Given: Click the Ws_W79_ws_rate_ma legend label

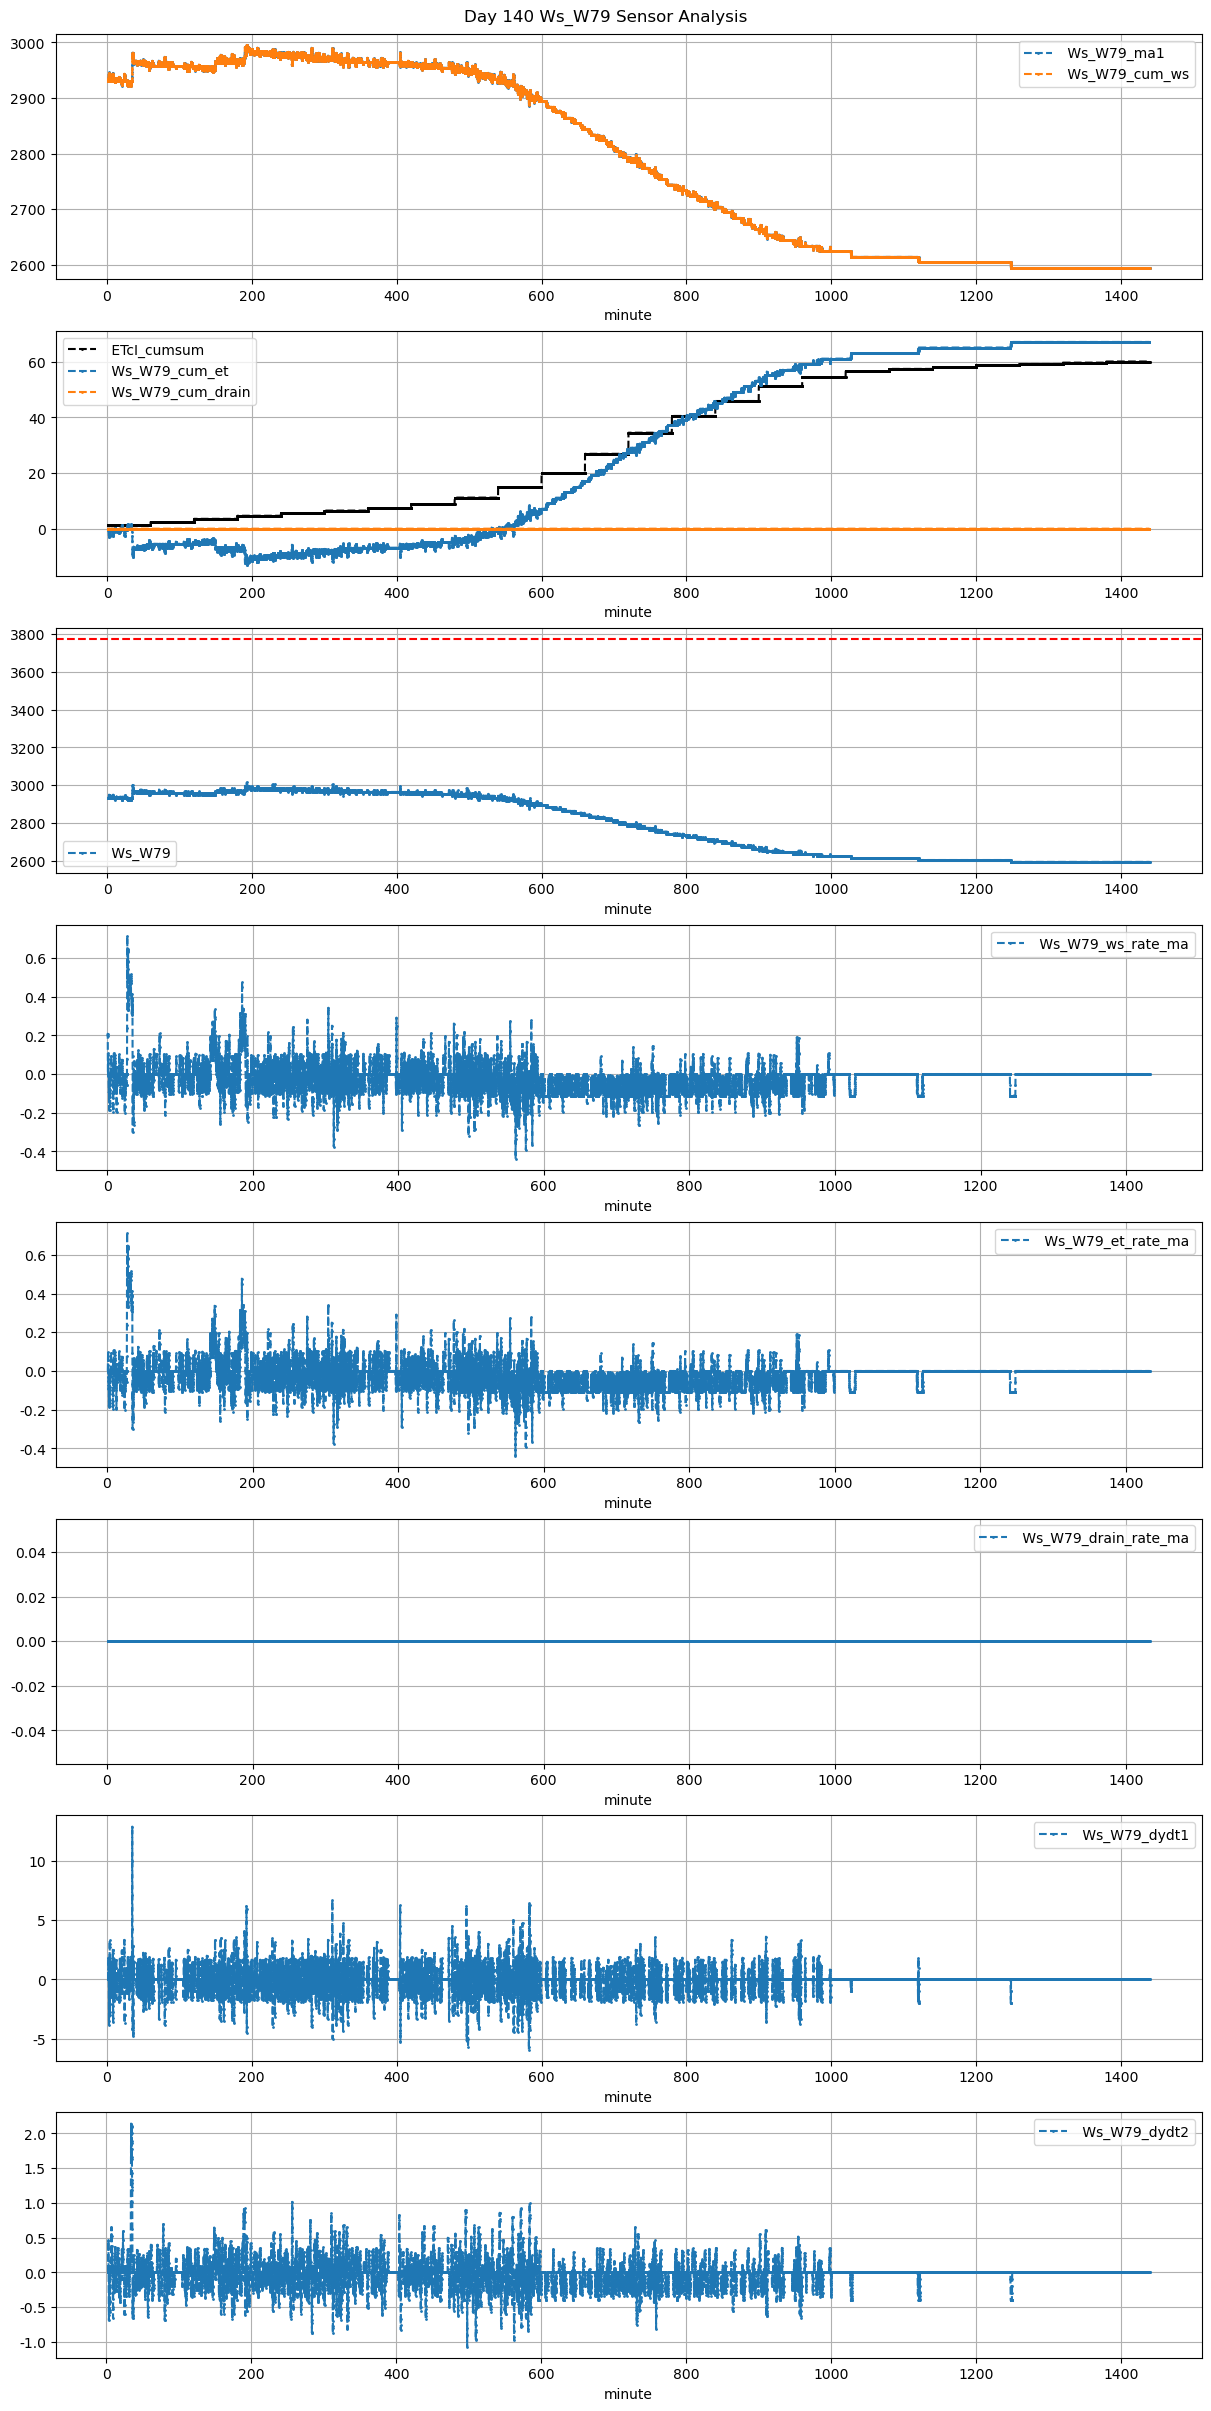Looking at the screenshot, I should 1113,944.
